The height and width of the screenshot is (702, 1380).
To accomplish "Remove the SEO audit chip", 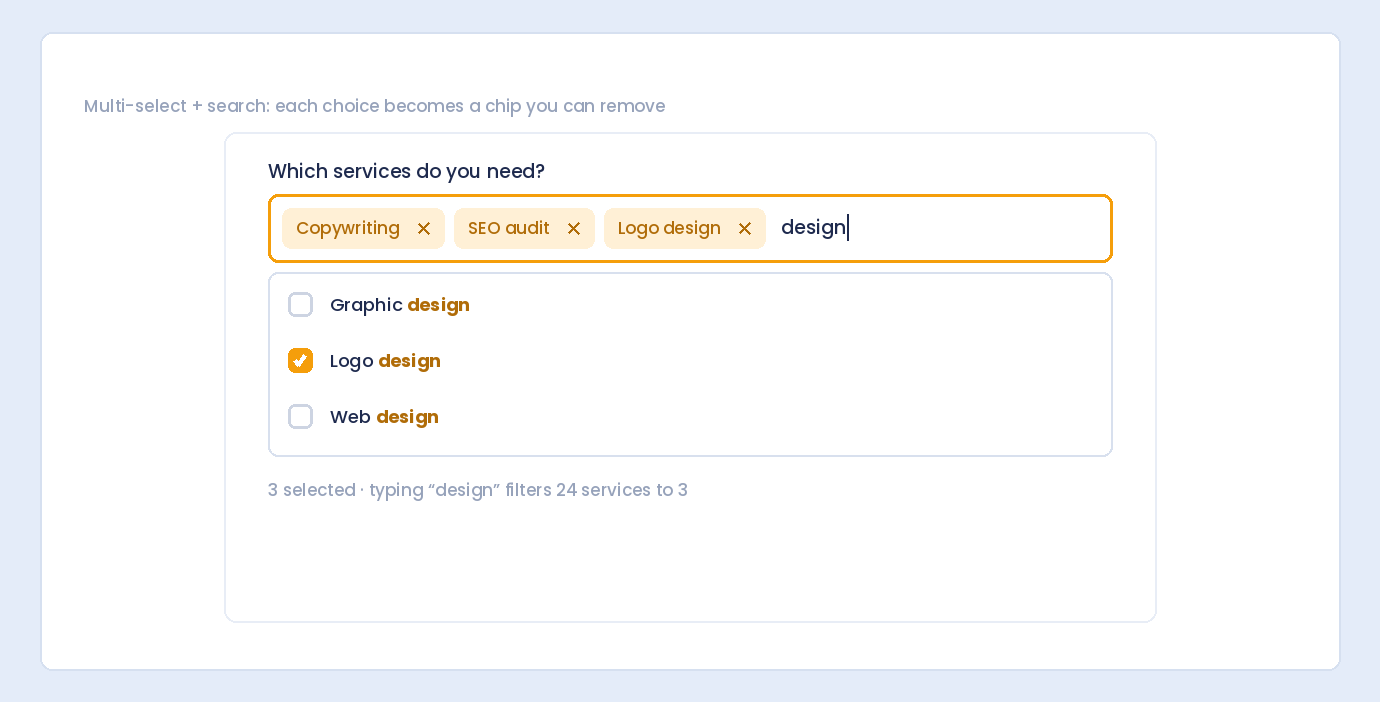I will click(x=574, y=229).
